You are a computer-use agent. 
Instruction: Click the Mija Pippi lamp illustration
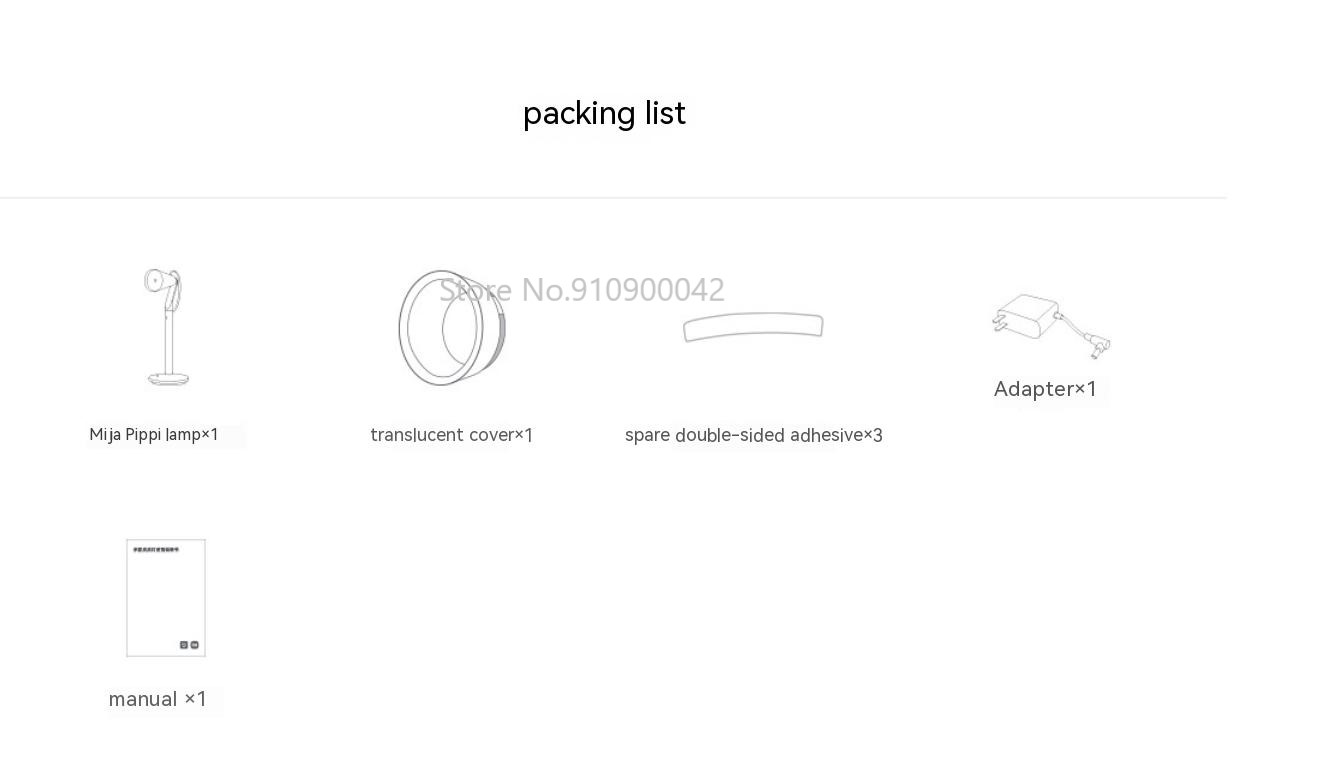click(167, 327)
